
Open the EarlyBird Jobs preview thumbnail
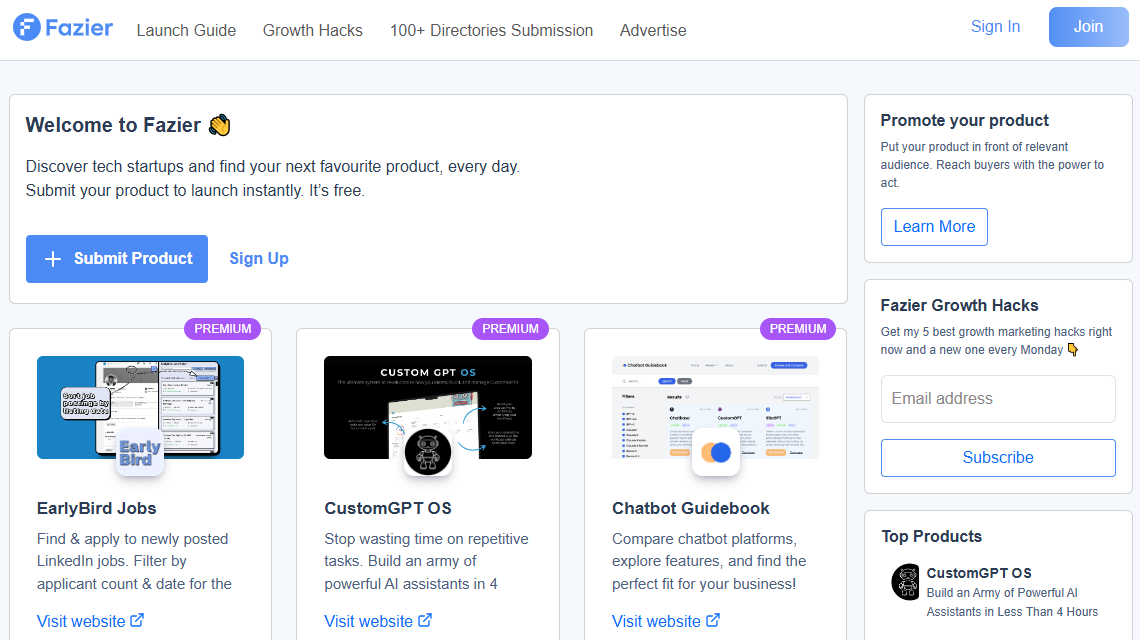pyautogui.click(x=140, y=407)
